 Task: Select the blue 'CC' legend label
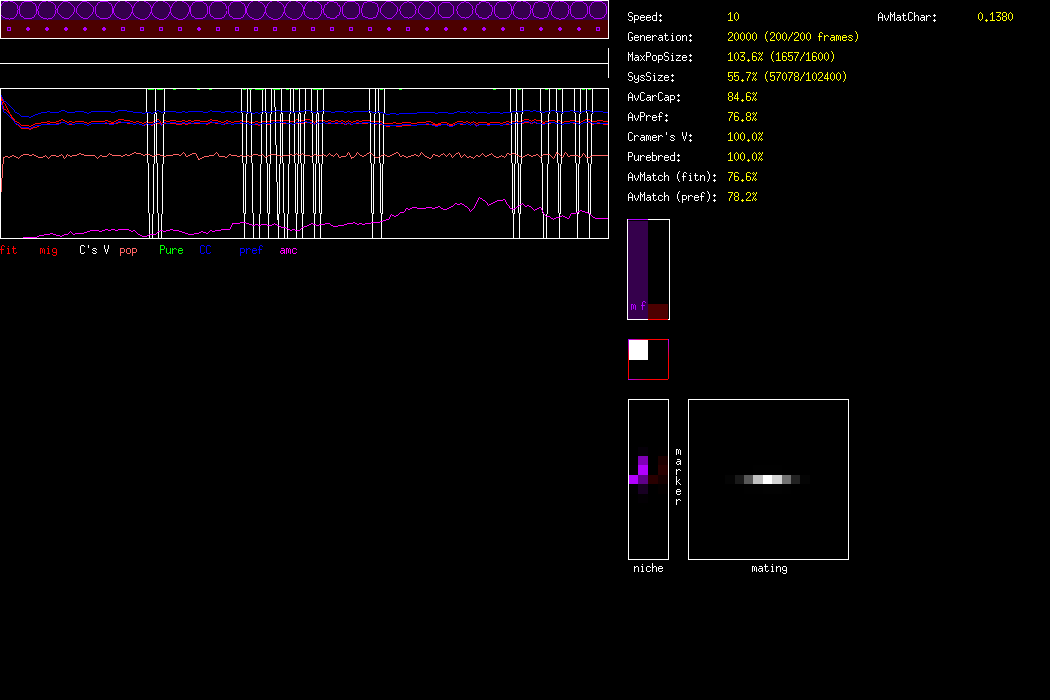[205, 250]
